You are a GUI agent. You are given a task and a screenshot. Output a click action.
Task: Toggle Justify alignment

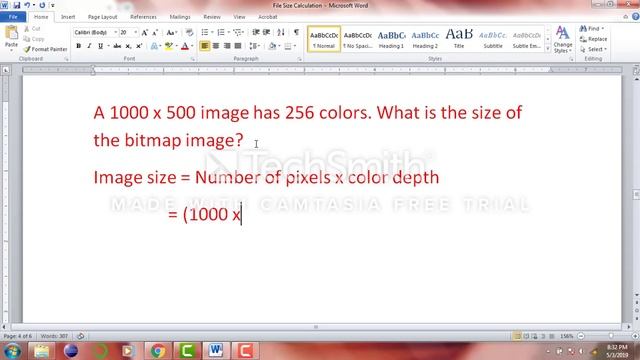(238, 46)
